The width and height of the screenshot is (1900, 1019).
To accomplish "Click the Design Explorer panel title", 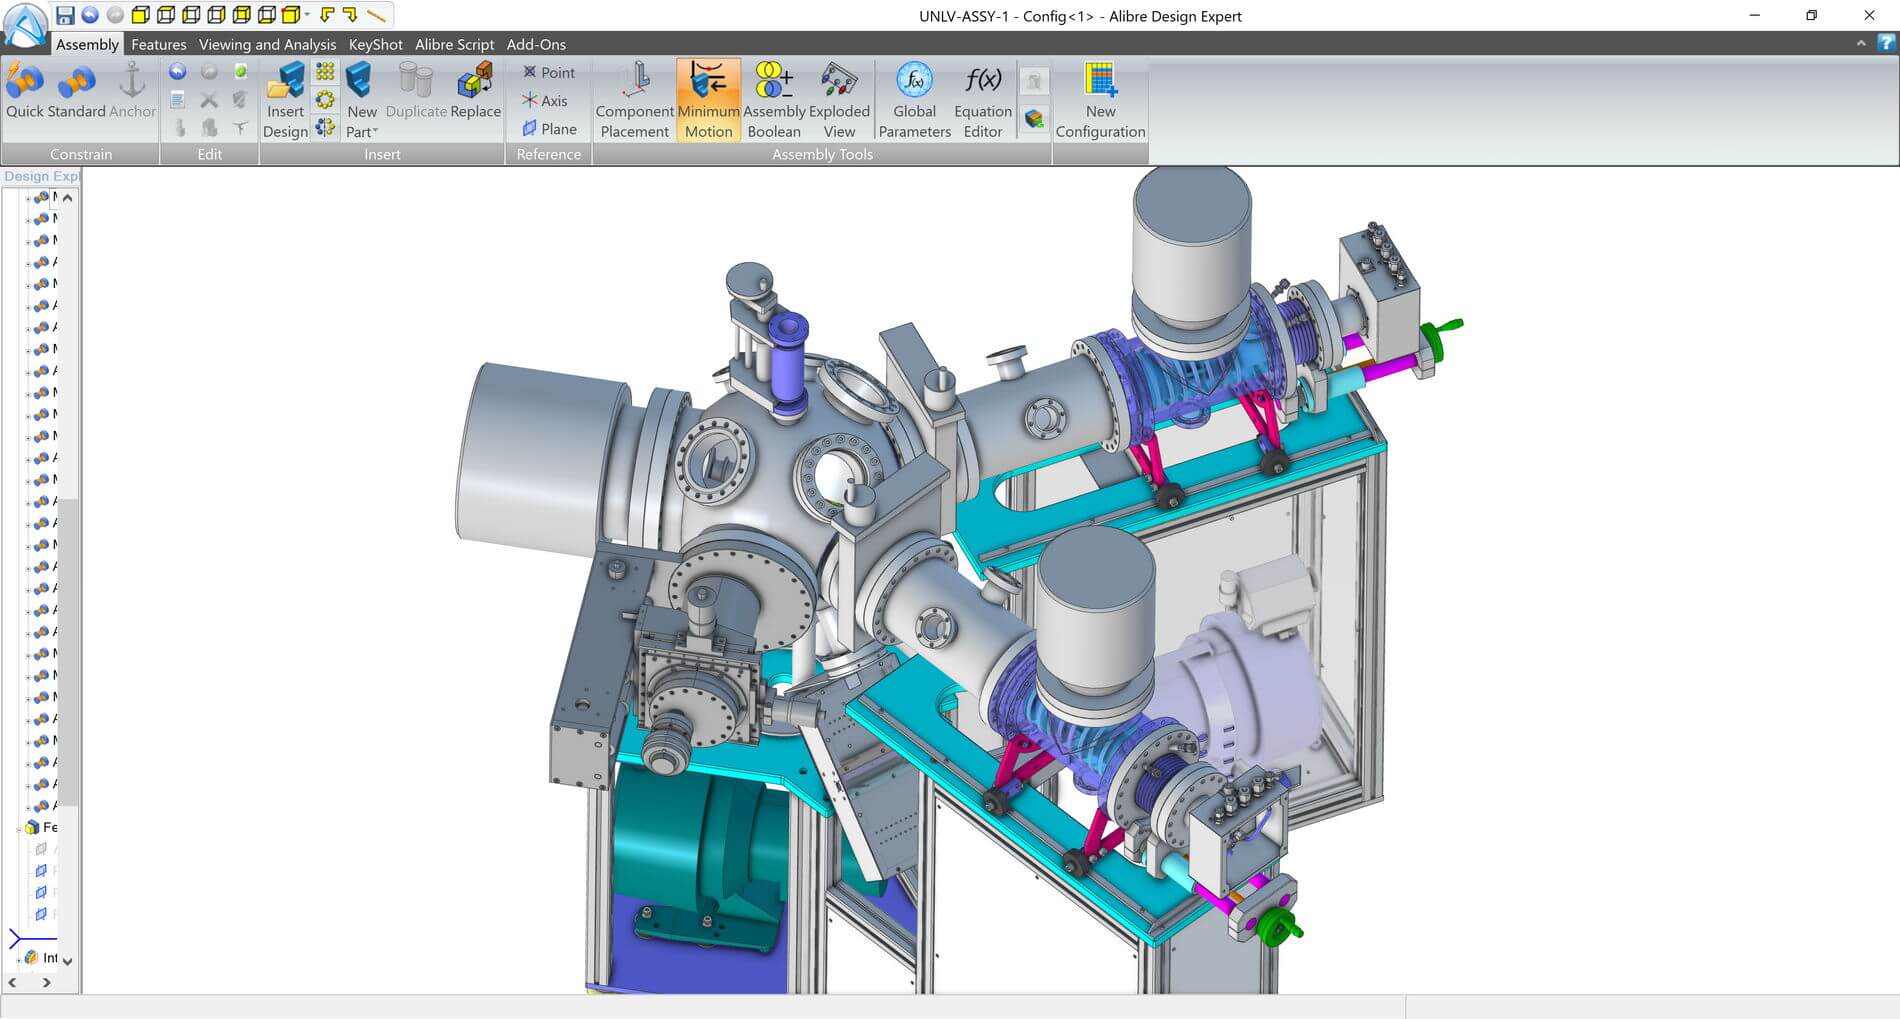I will (x=40, y=176).
